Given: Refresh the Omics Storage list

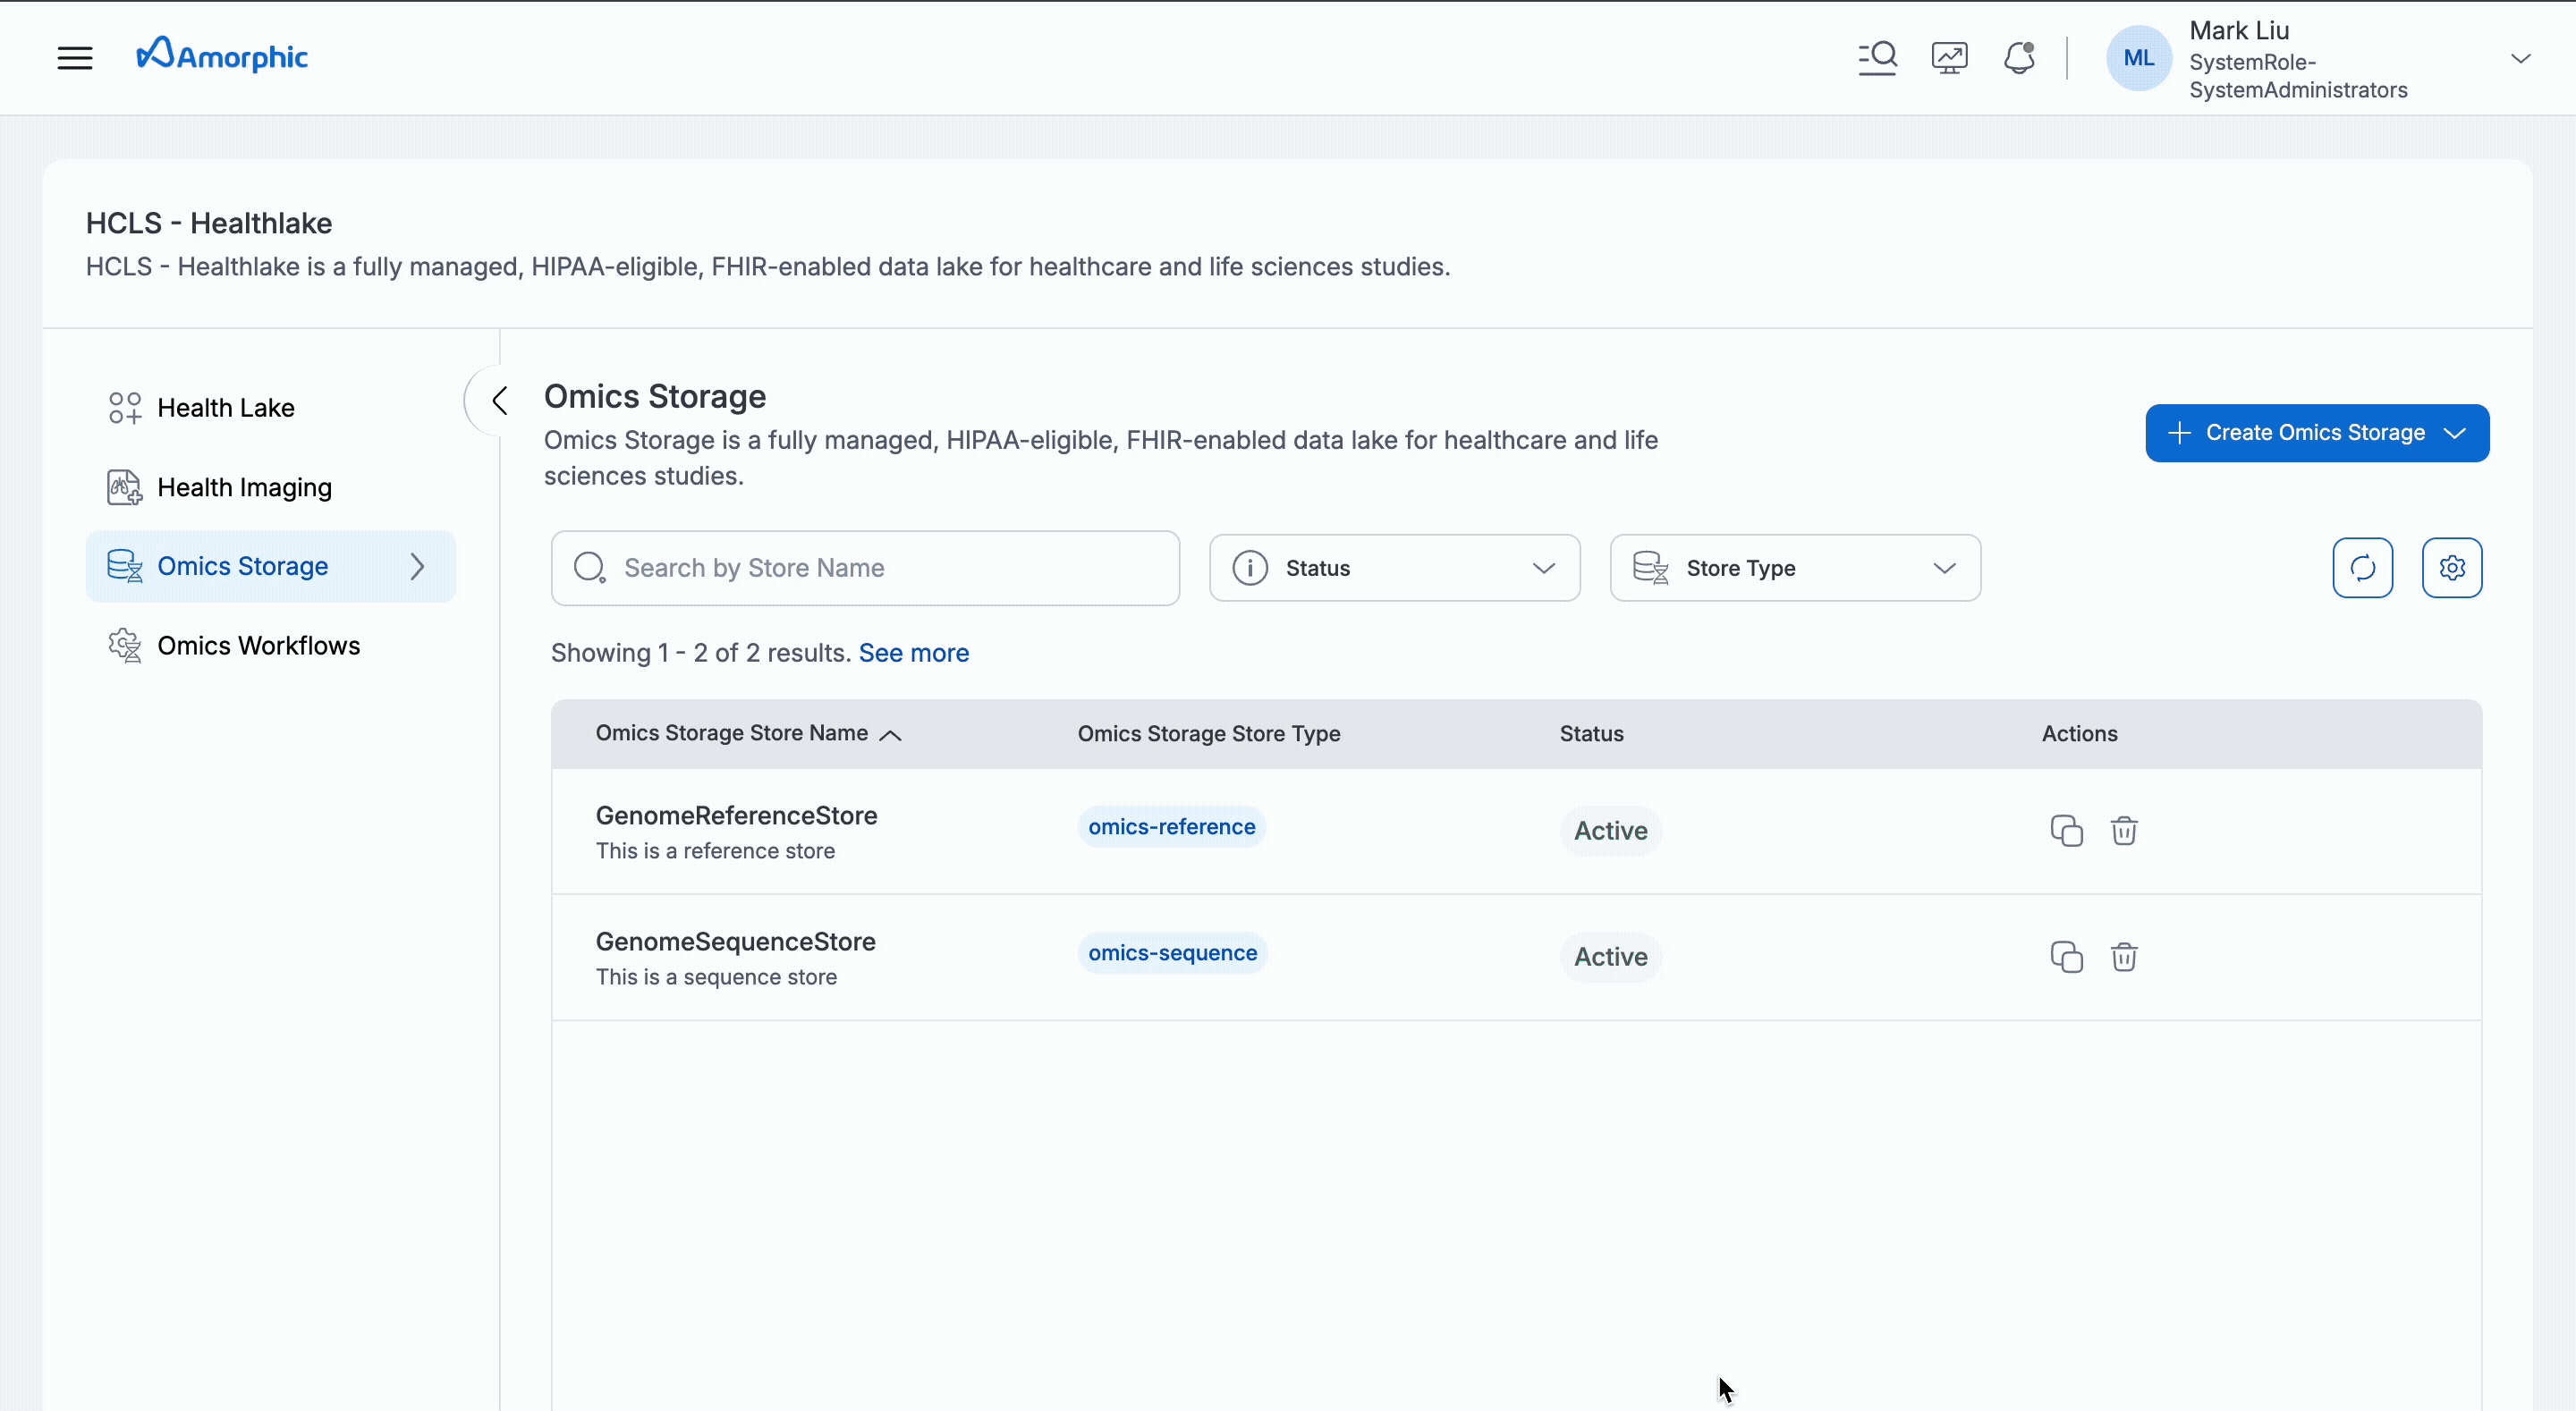Looking at the screenshot, I should [x=2362, y=568].
